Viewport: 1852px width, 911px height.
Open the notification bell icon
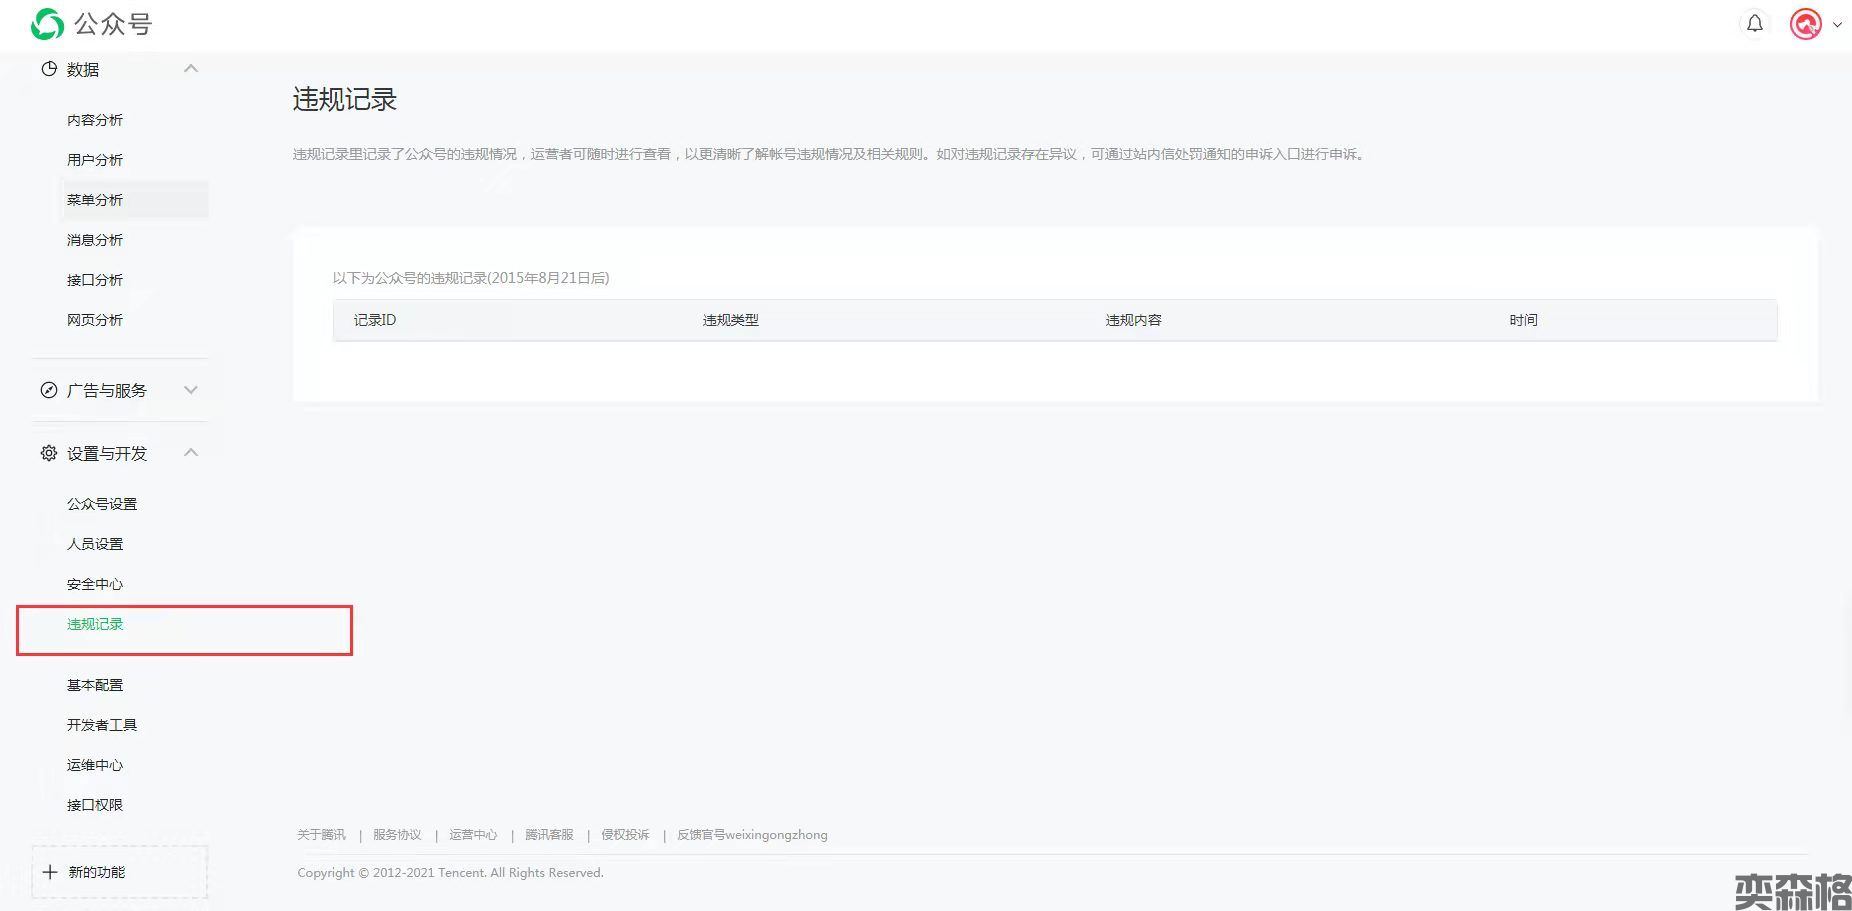coord(1754,24)
